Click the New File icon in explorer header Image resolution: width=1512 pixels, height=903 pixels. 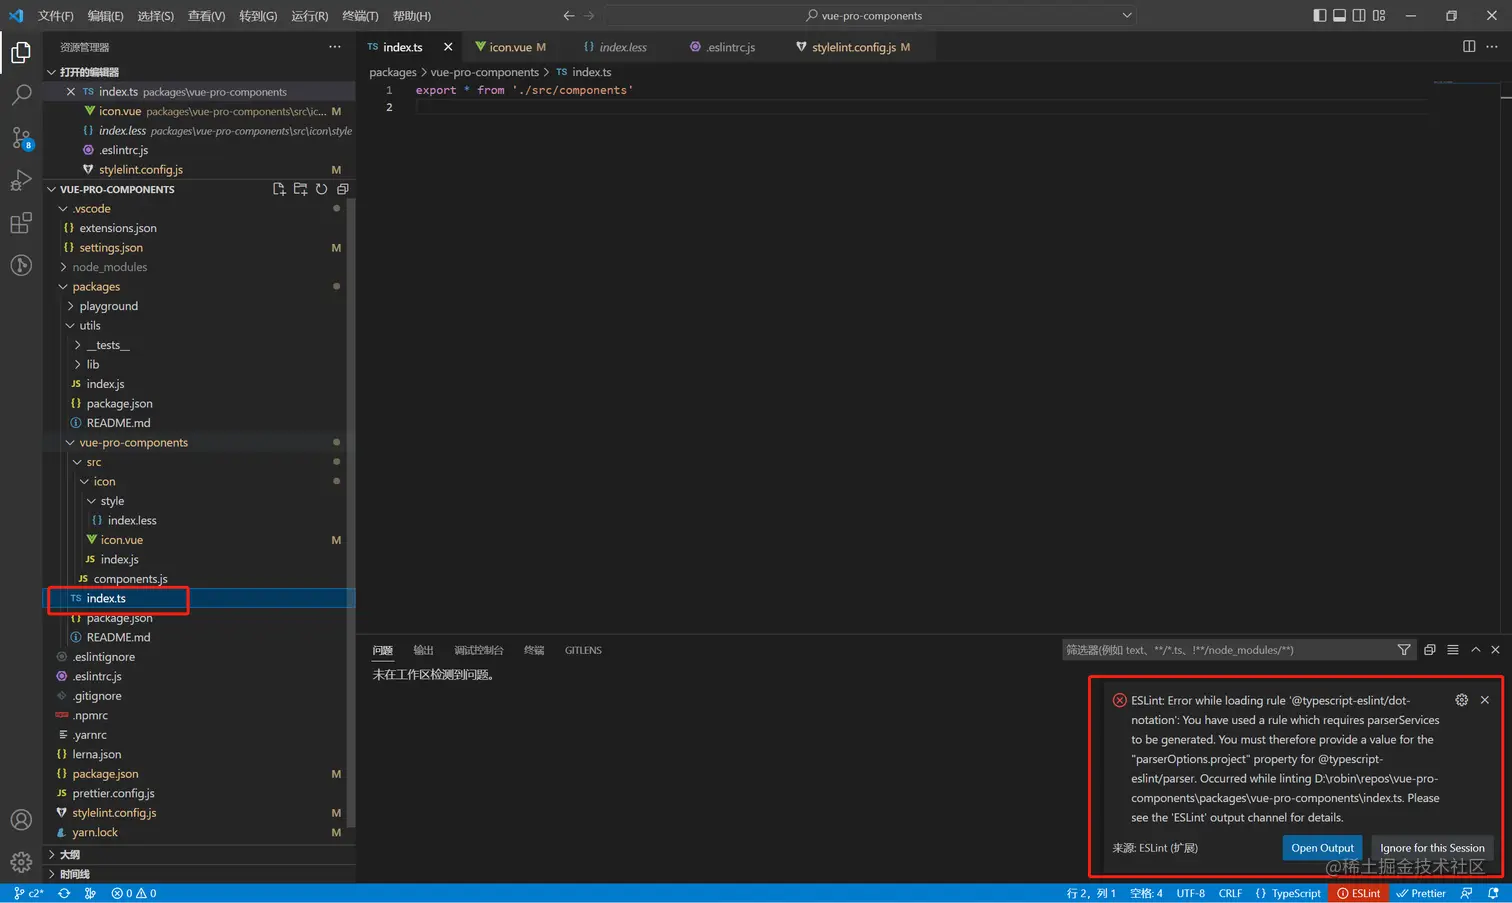(x=279, y=189)
